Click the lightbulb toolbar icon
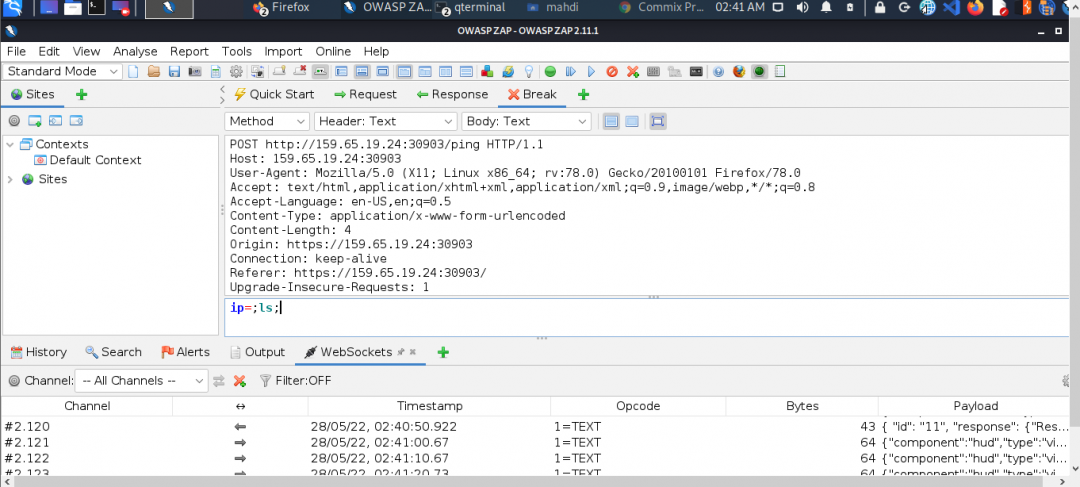The image size is (1080, 487). click(529, 72)
